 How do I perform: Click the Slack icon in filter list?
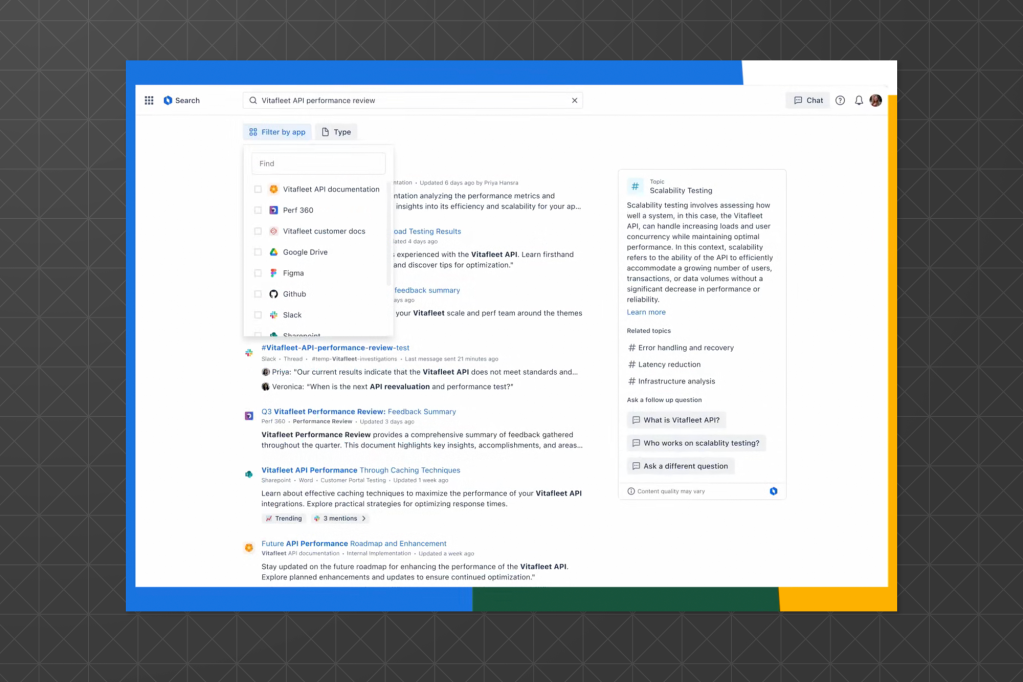click(273, 315)
